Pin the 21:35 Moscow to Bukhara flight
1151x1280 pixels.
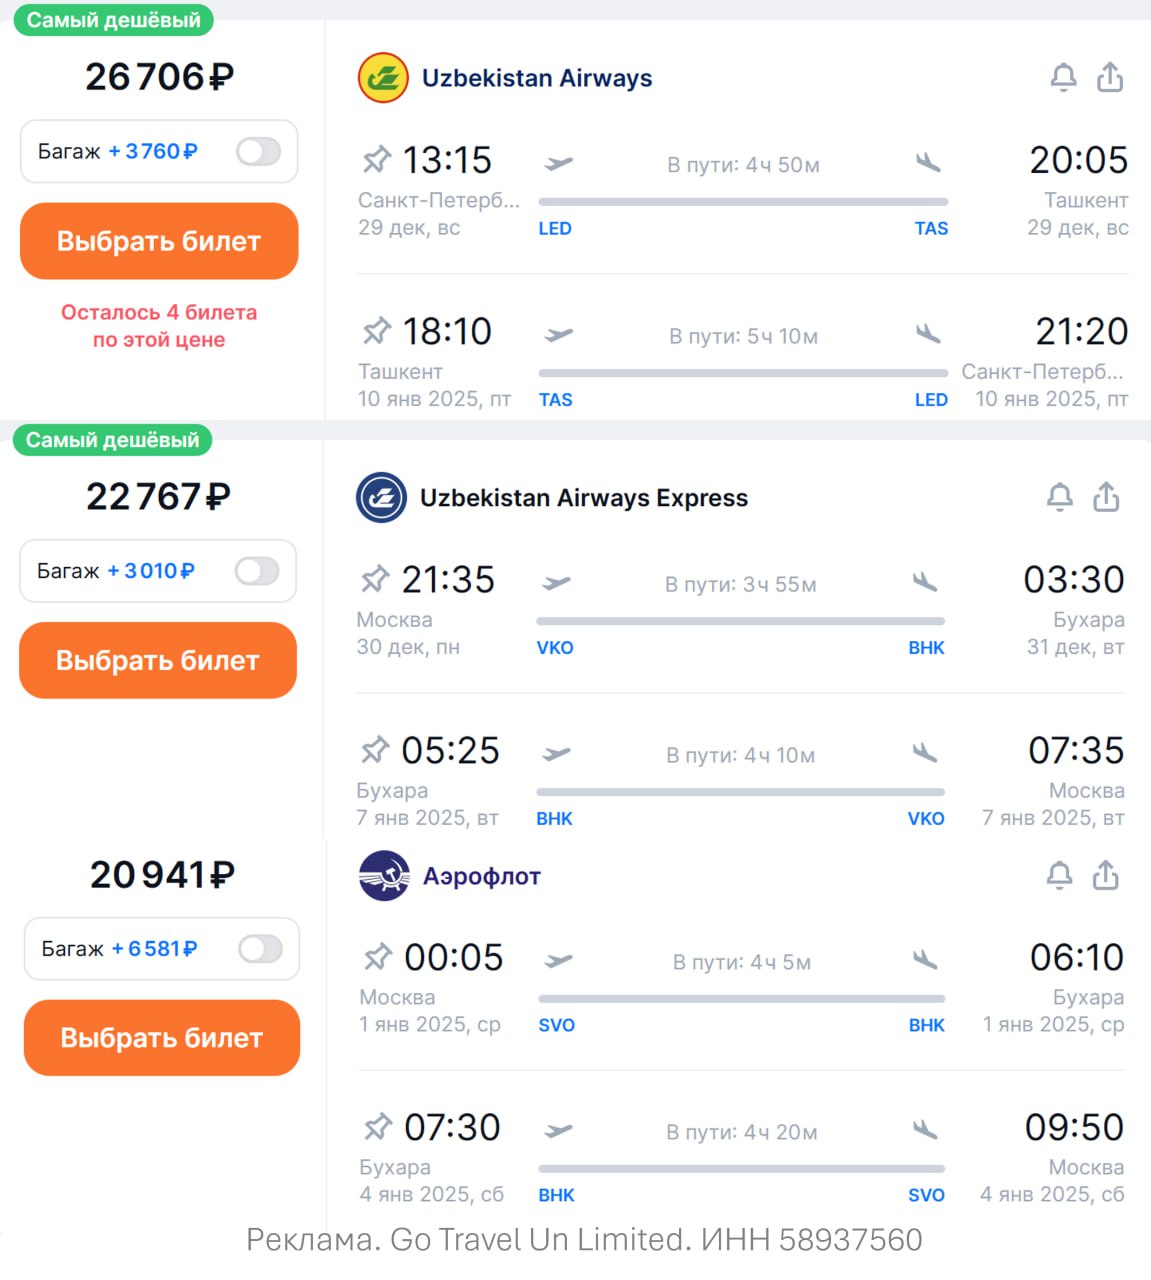click(x=375, y=579)
